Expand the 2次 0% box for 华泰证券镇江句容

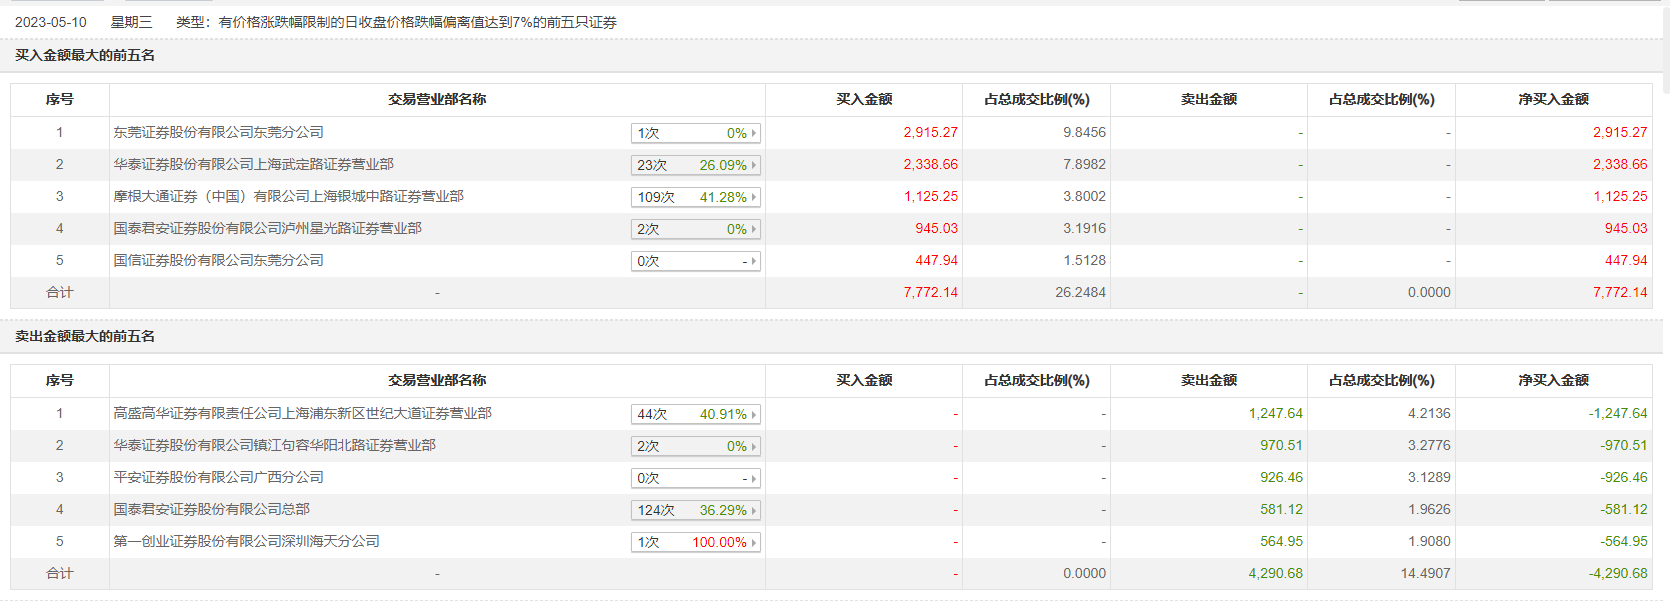coord(696,446)
